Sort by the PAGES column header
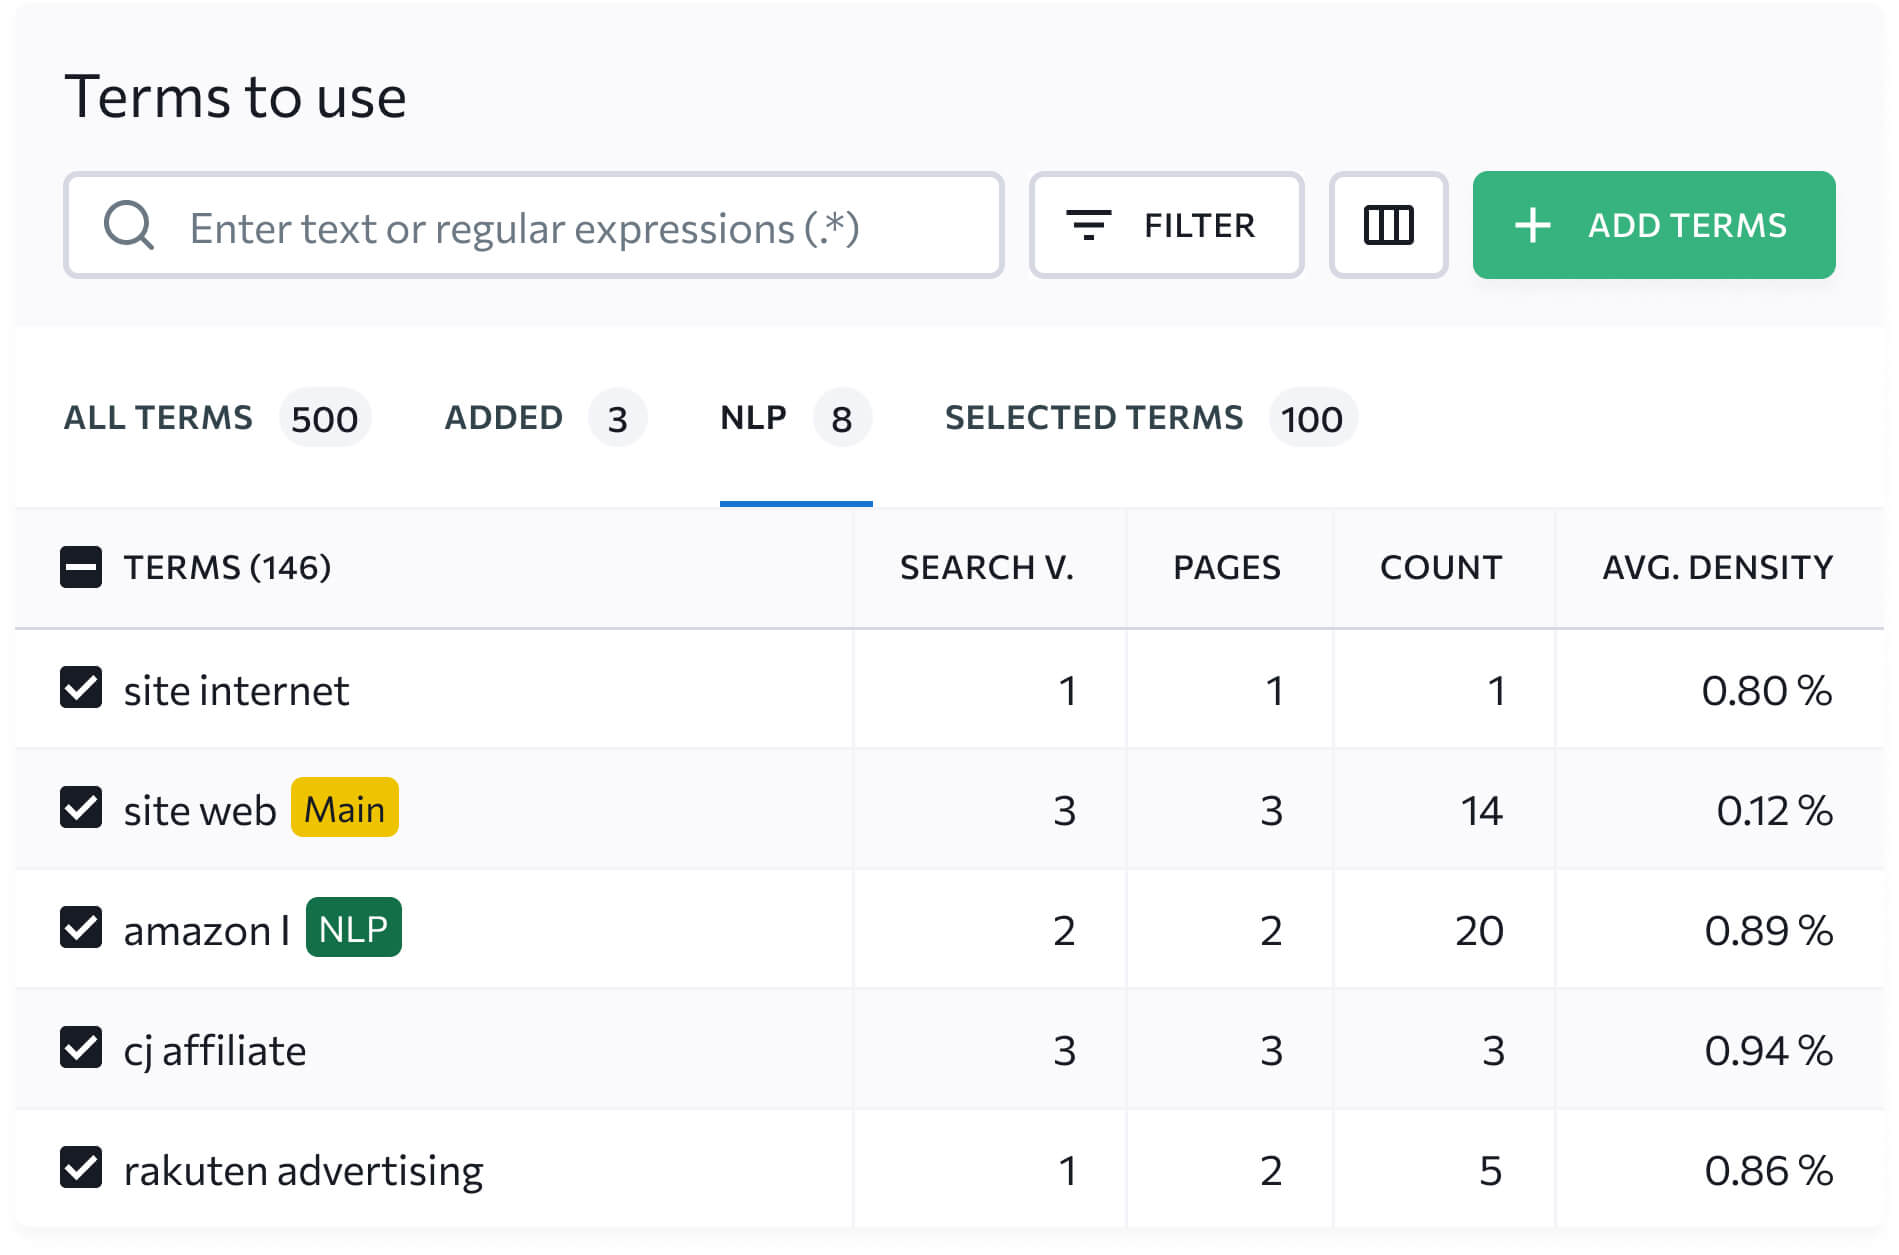This screenshot has height=1255, width=1899. click(x=1227, y=568)
